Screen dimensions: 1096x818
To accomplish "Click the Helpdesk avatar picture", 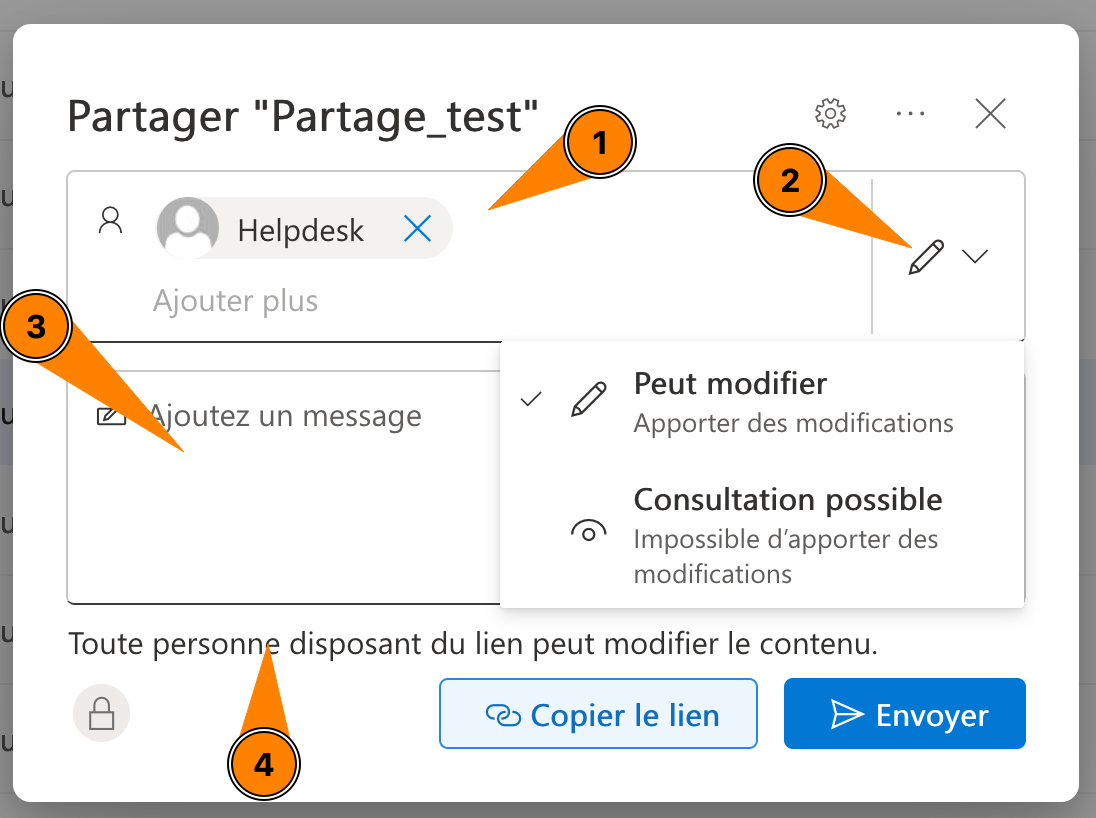I will point(188,228).
